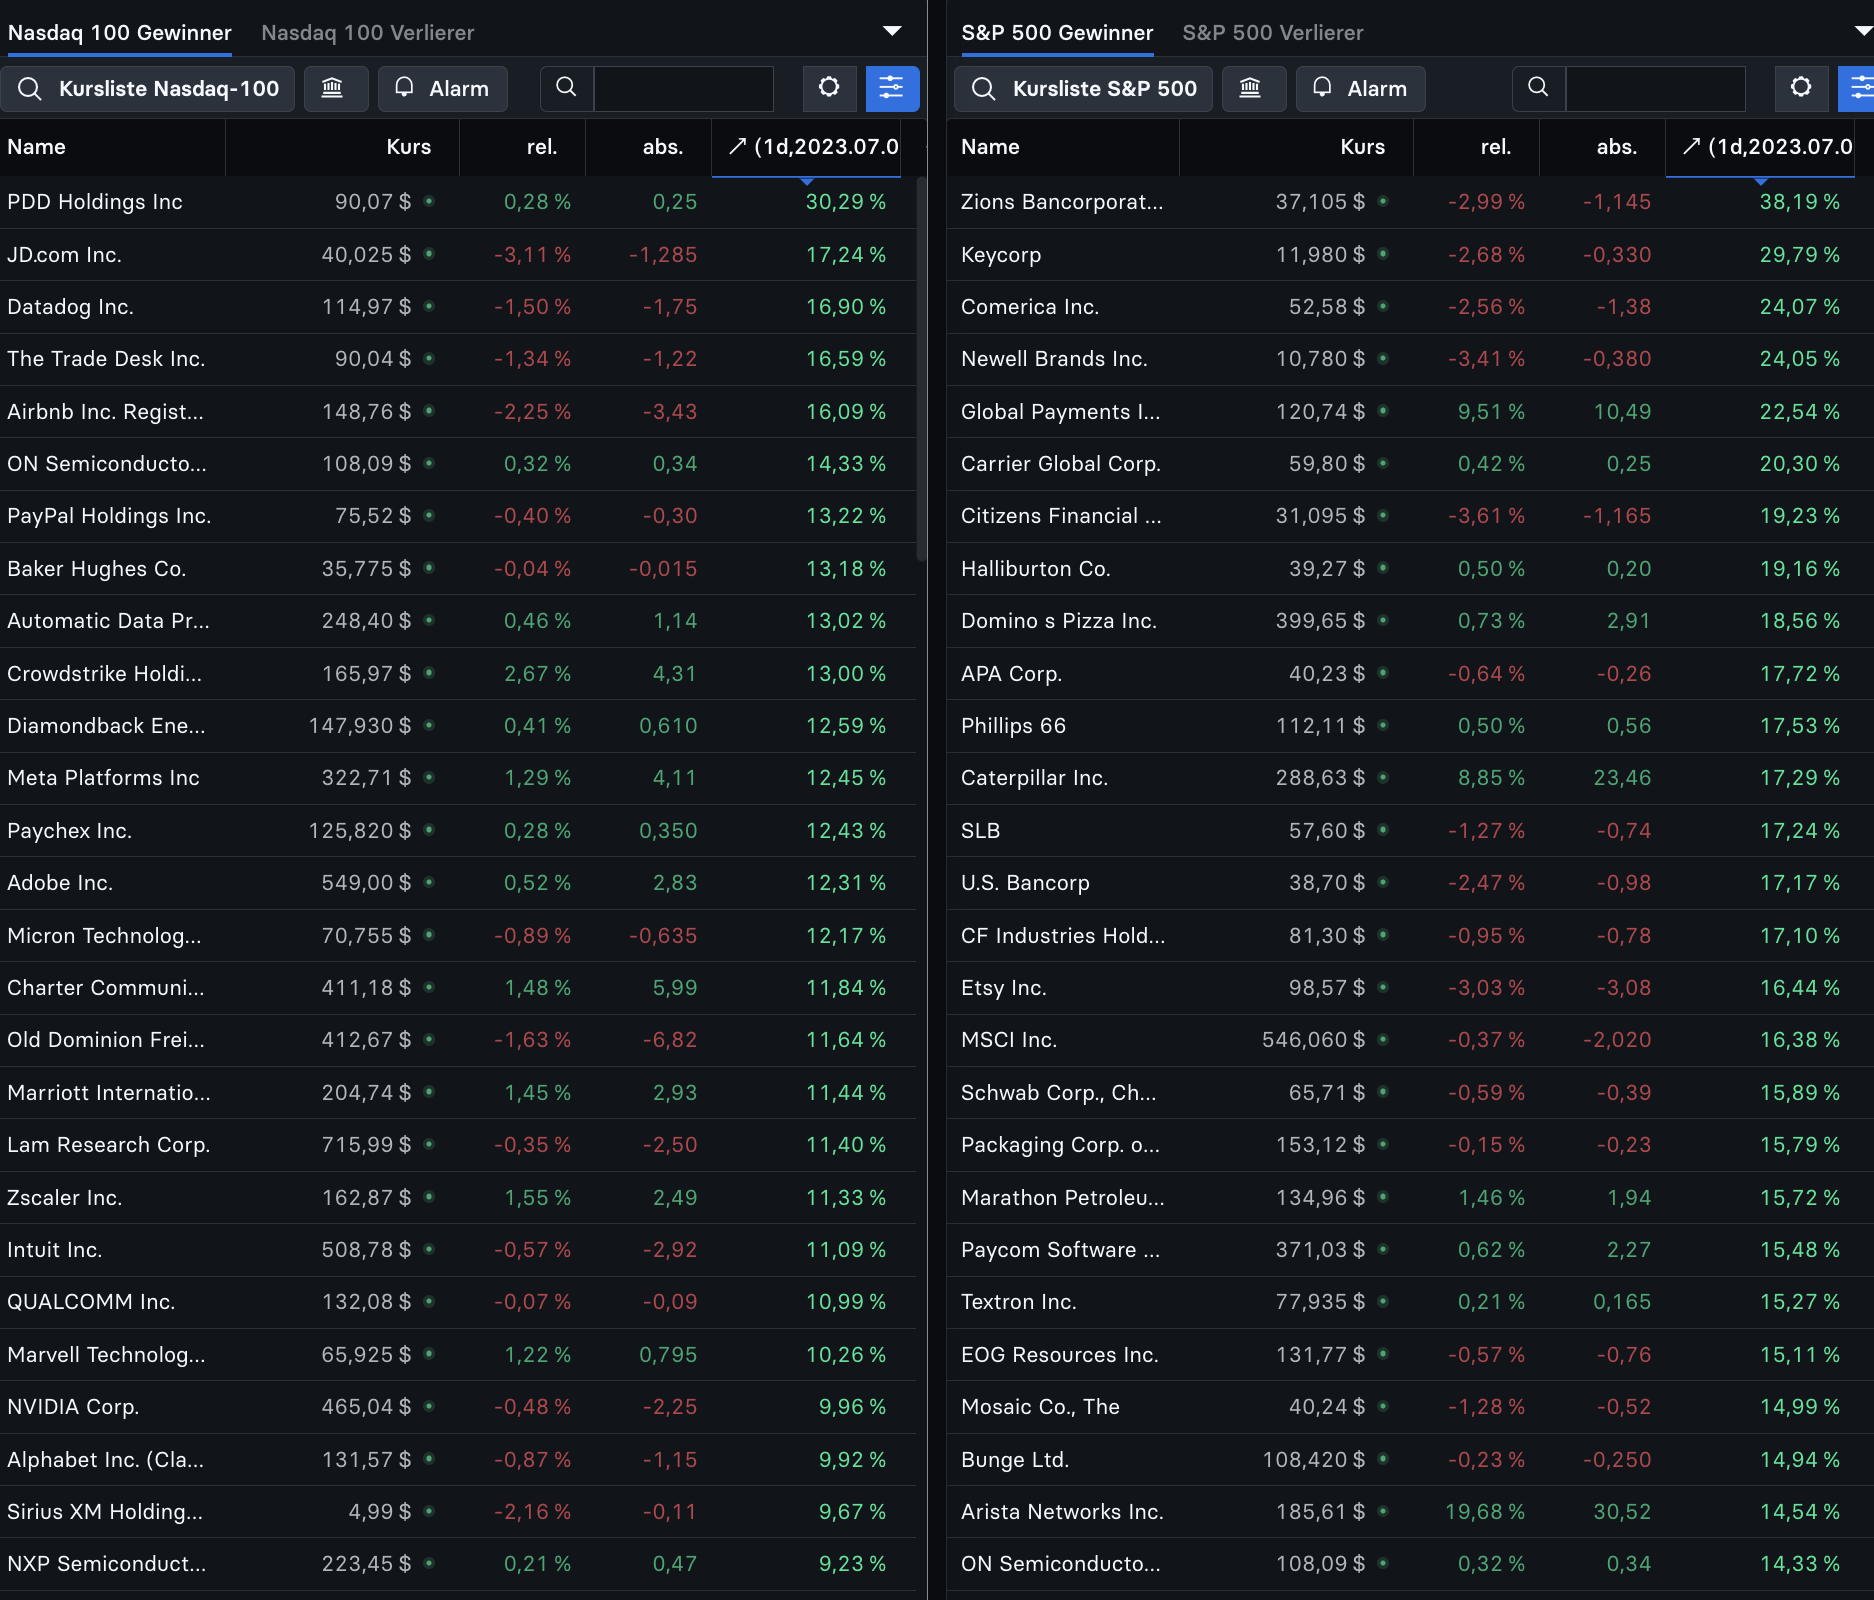Open Halliburton Co. row
This screenshot has height=1600, width=1874.
tap(1410, 569)
